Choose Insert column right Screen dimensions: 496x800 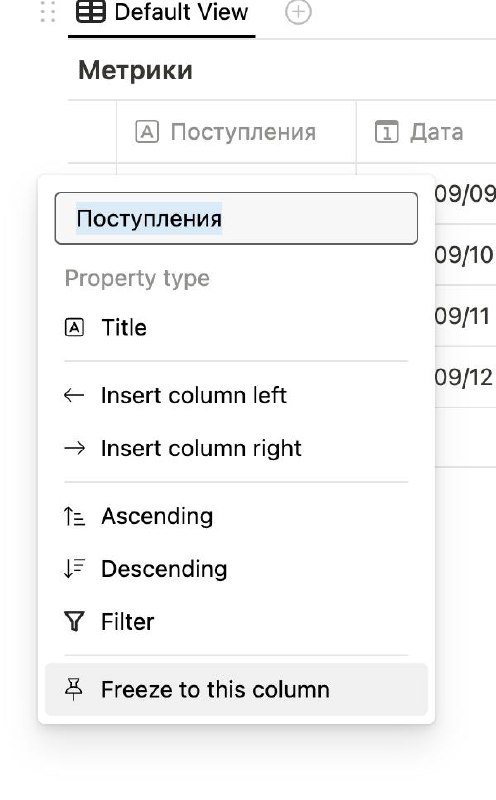236,448
